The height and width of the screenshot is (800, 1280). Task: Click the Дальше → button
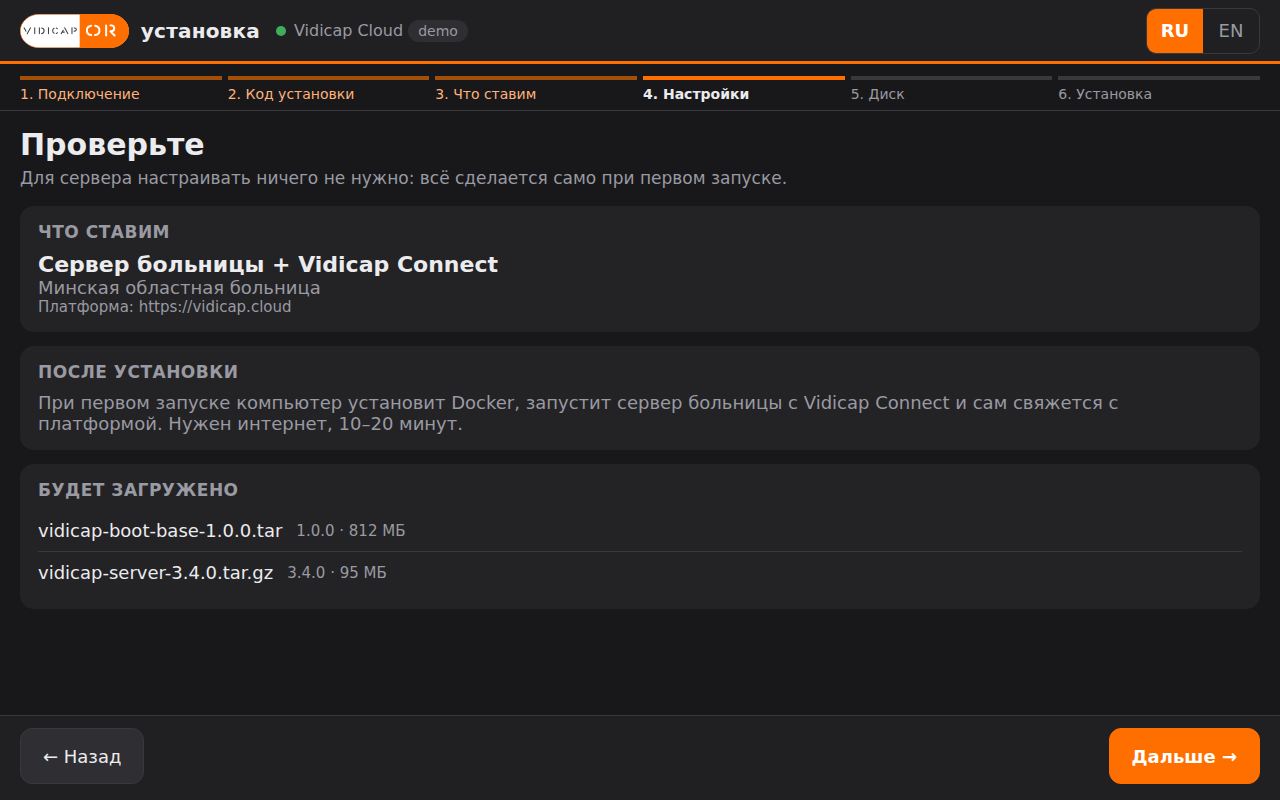coord(1184,756)
